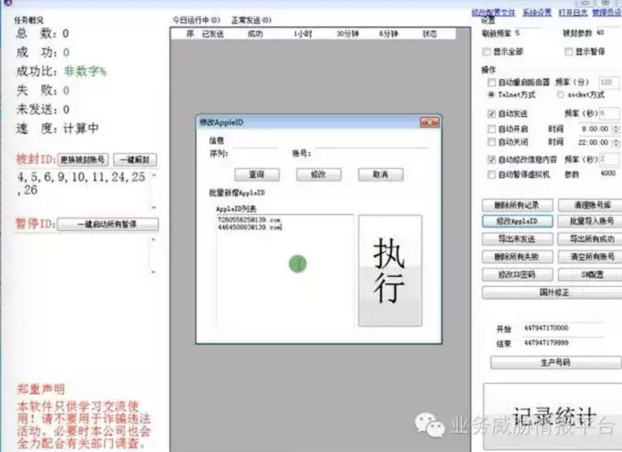Open the 打开日志 link
This screenshot has width=622, height=452.
pyautogui.click(x=573, y=13)
